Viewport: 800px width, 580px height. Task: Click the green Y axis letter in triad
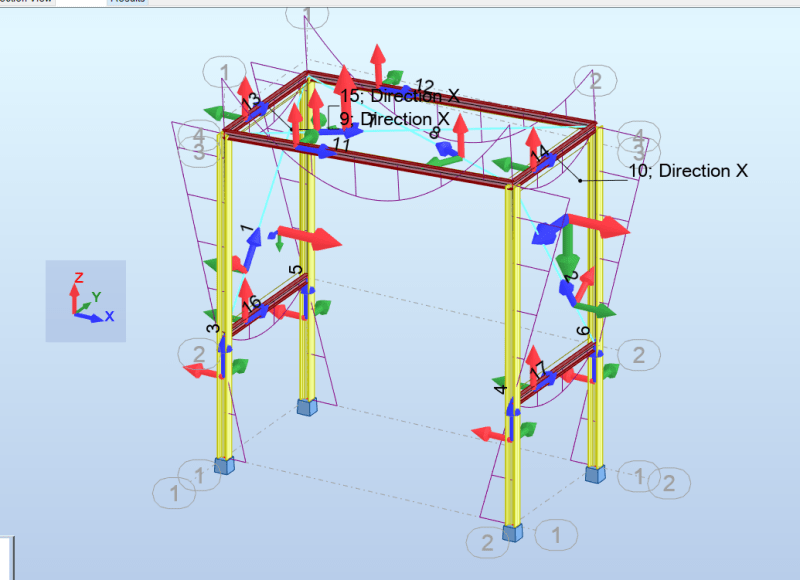point(96,296)
